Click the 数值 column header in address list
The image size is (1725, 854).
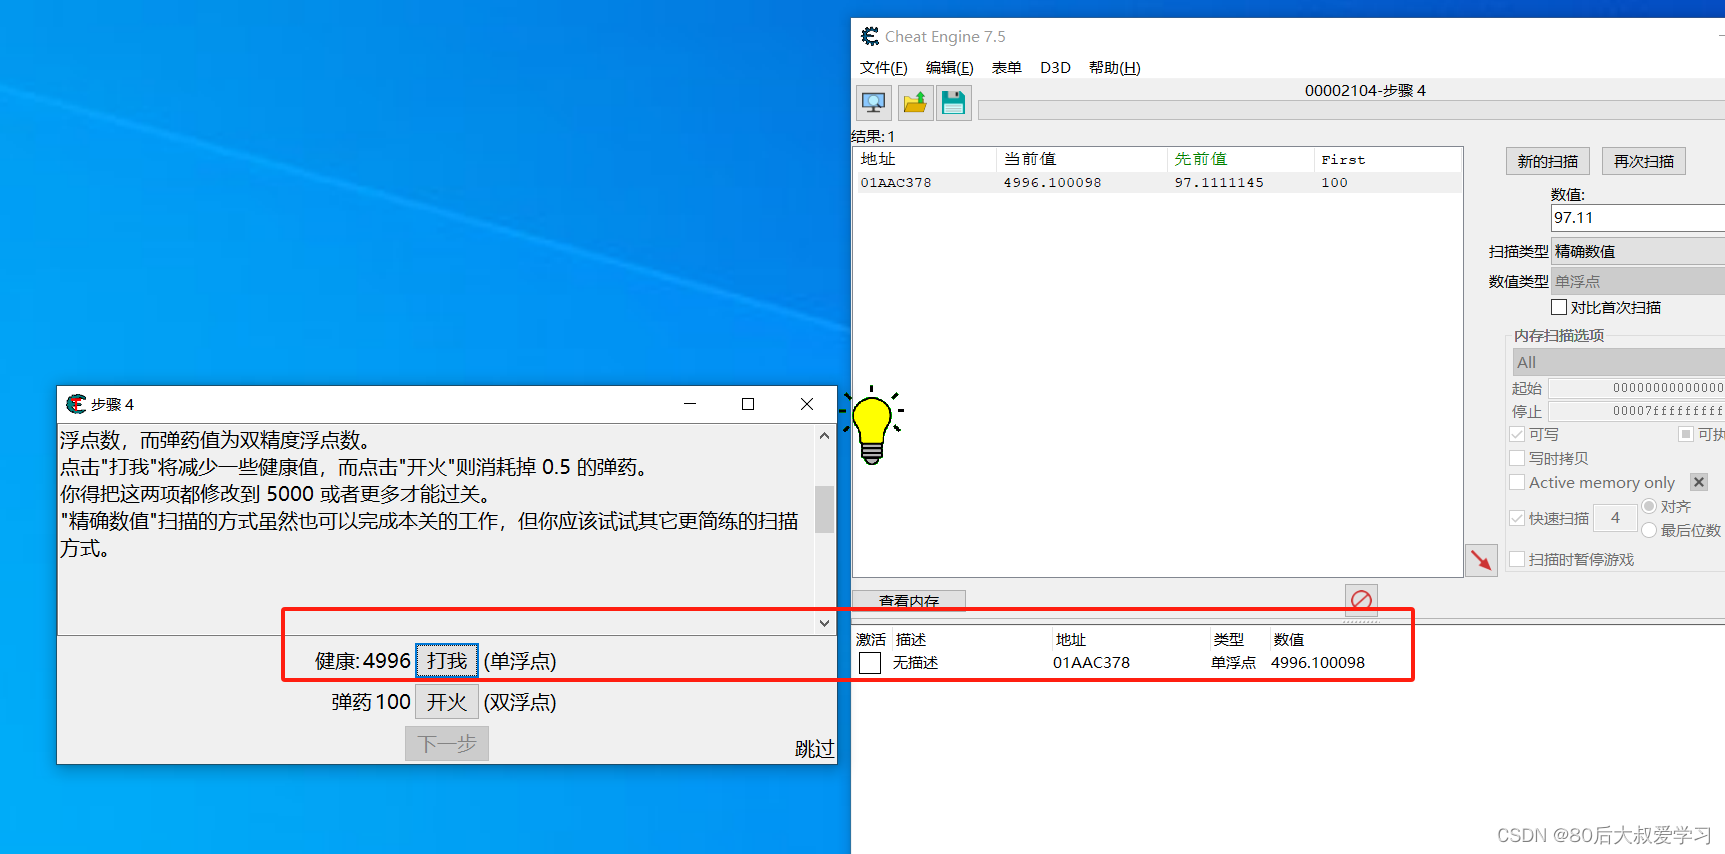tap(1289, 640)
